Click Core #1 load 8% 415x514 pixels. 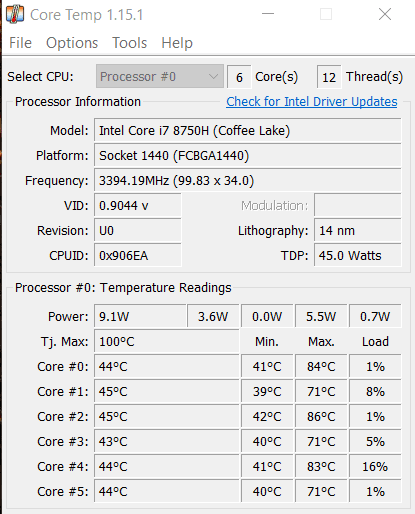[x=375, y=392]
